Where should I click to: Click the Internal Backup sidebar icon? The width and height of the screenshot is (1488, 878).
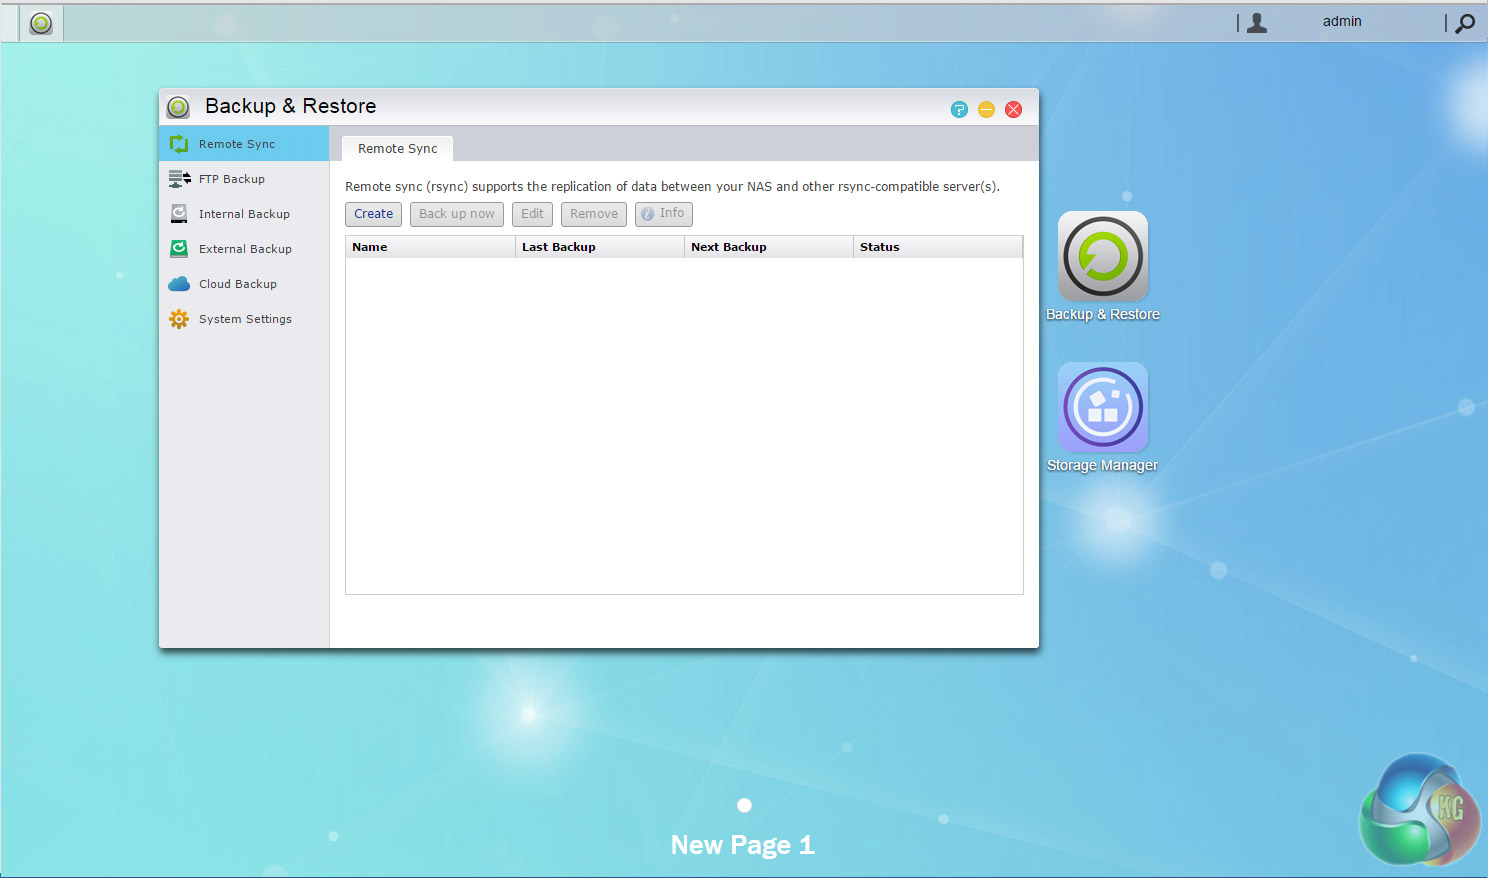point(179,214)
